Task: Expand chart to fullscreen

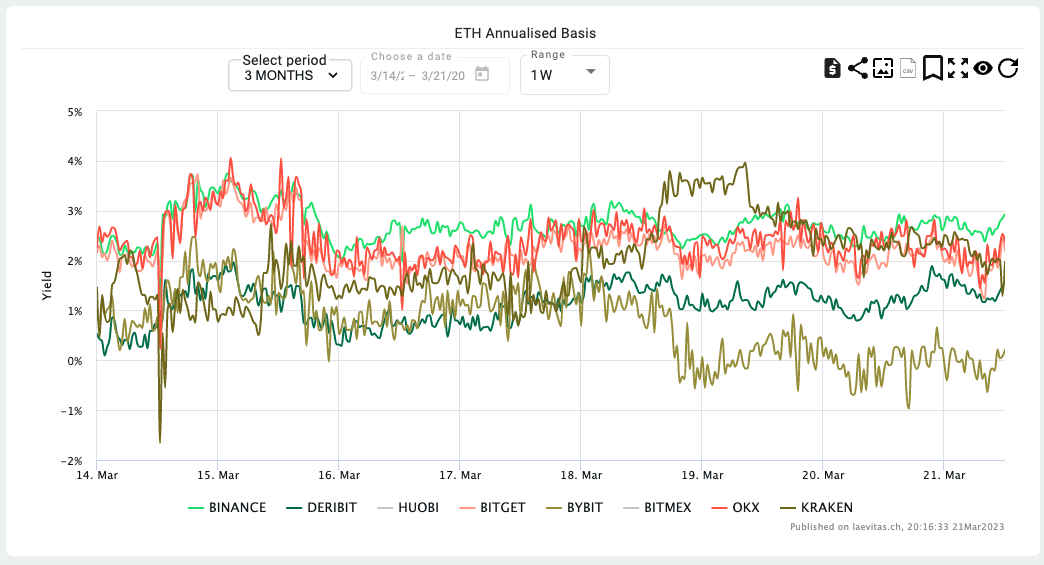Action: [x=958, y=68]
